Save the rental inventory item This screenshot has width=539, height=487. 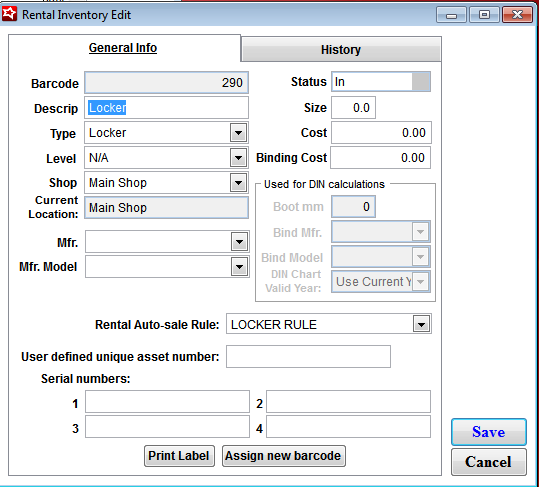(488, 432)
